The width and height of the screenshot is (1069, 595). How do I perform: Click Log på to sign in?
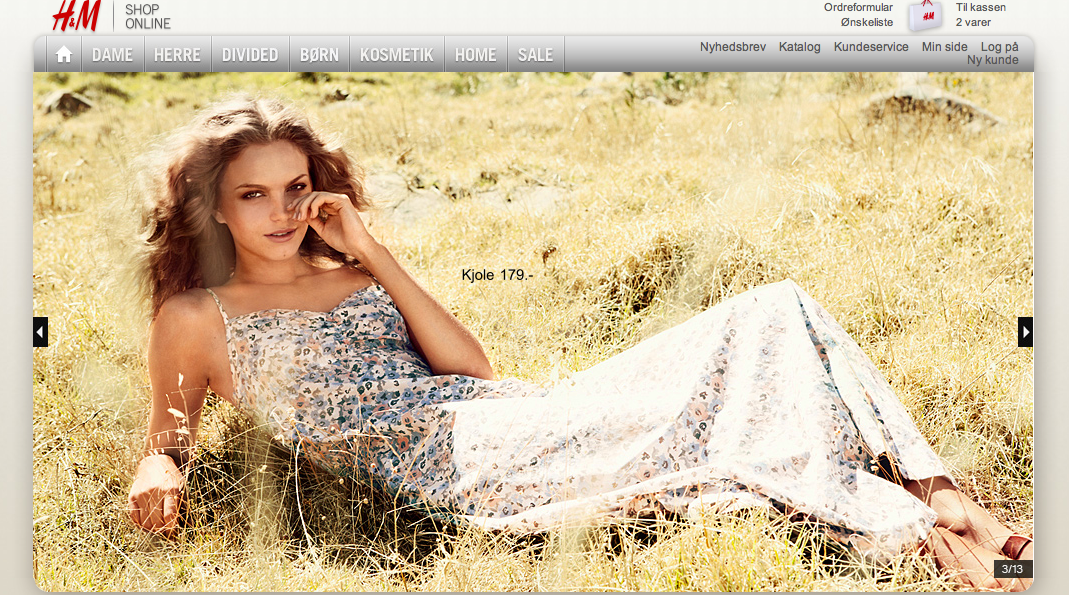pyautogui.click(x=999, y=47)
